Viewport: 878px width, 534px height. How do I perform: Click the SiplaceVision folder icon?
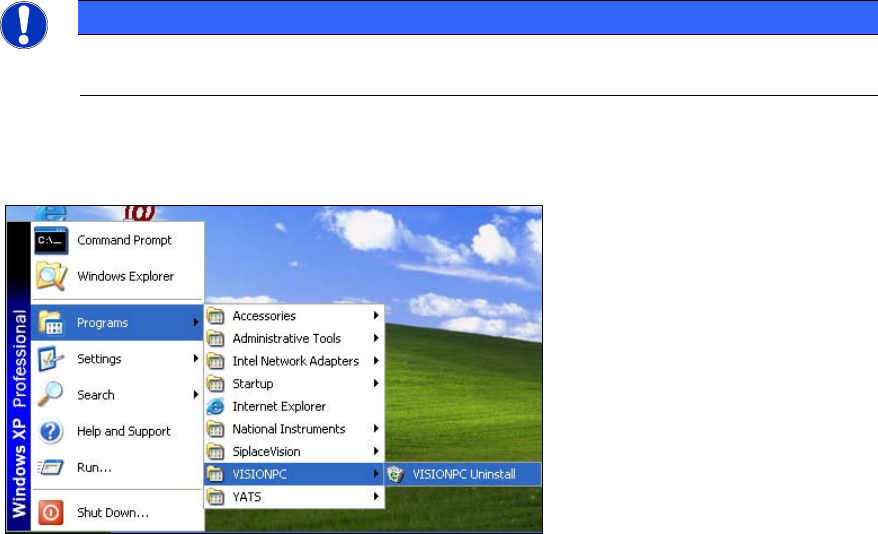(x=216, y=452)
